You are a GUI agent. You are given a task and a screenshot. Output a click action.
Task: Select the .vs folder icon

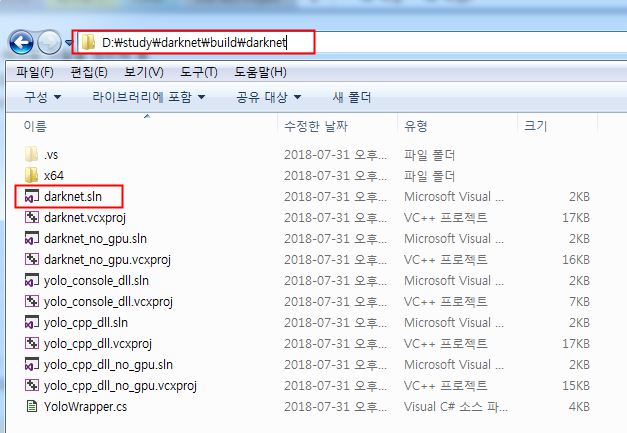[x=32, y=154]
